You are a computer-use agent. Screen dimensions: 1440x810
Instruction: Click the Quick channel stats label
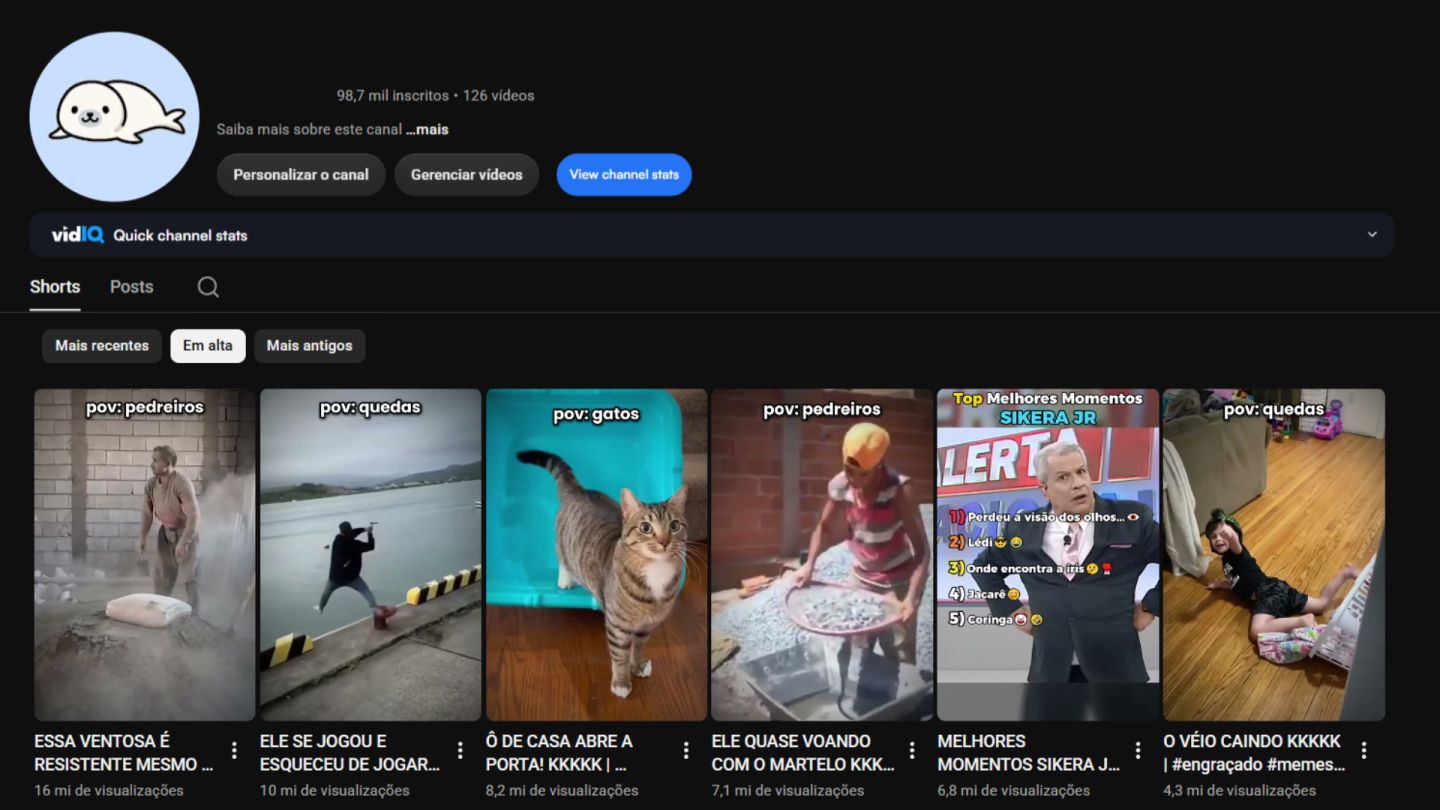[180, 235]
